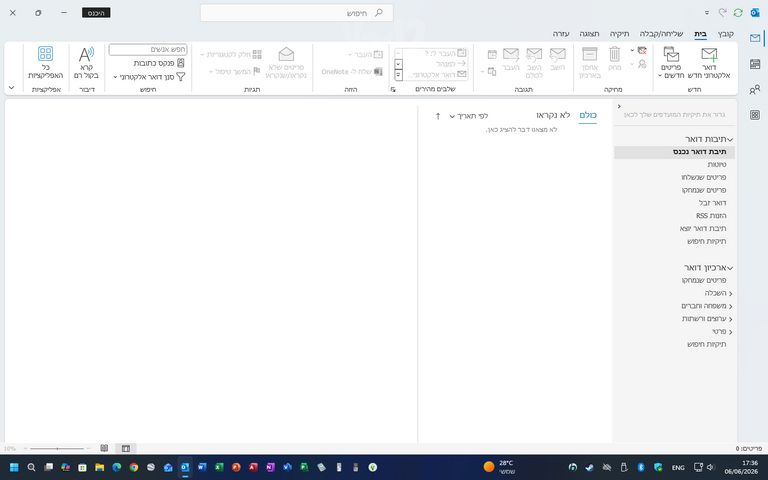Show Unread (לא נקראו) messages filter
Image resolution: width=768 pixels, height=480 pixels.
tap(553, 115)
